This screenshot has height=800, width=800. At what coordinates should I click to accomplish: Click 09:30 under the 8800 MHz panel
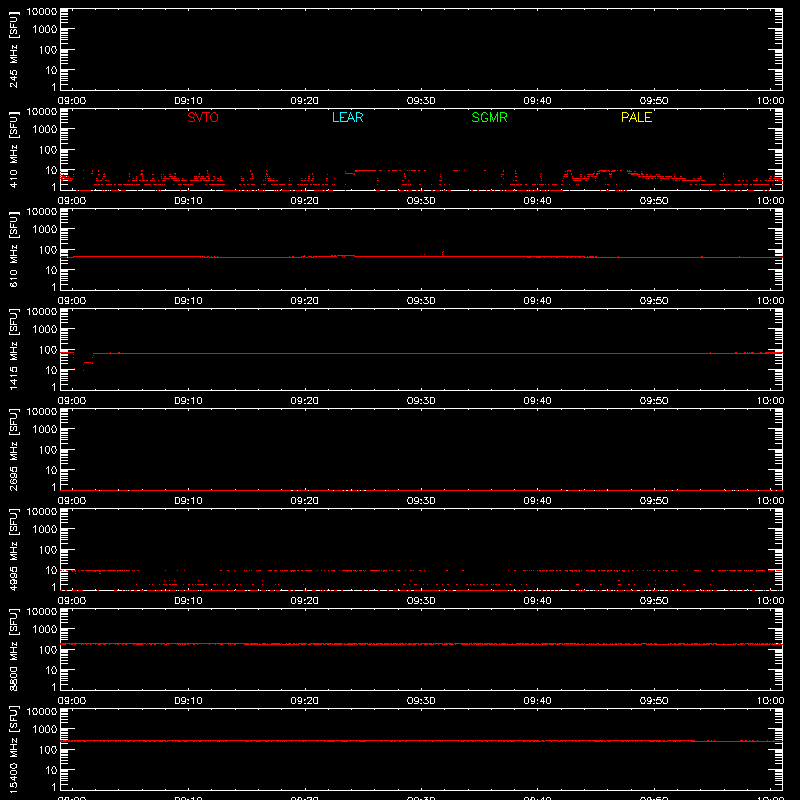coord(421,701)
